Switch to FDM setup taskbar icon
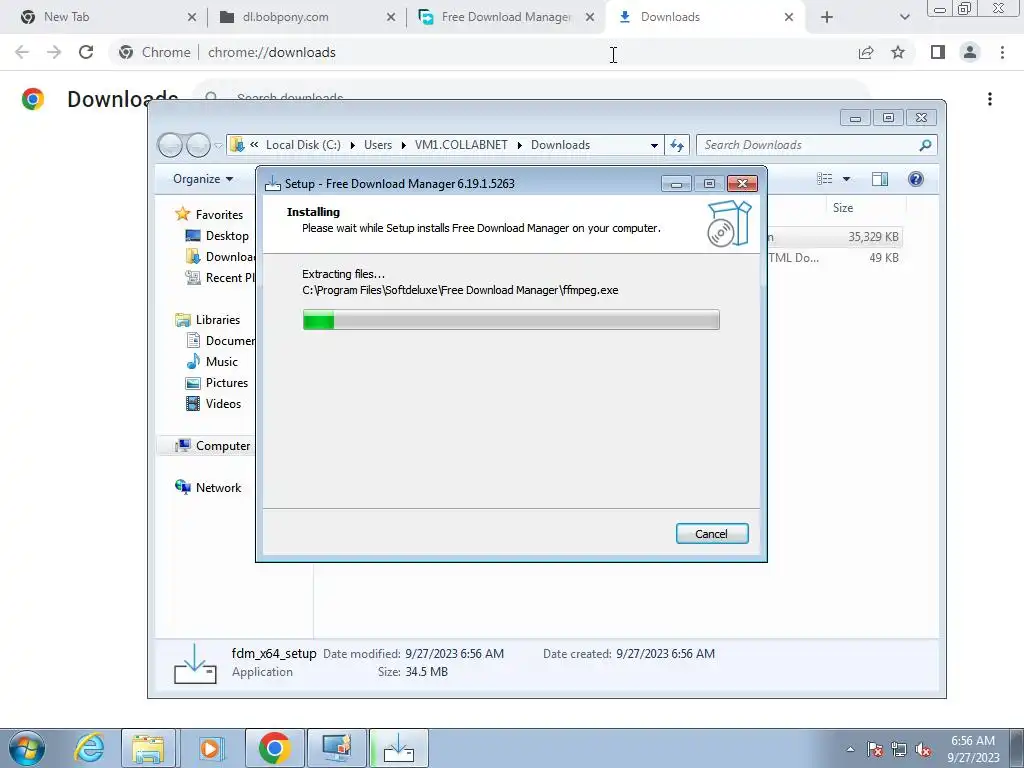Viewport: 1024px width, 768px height. point(398,748)
